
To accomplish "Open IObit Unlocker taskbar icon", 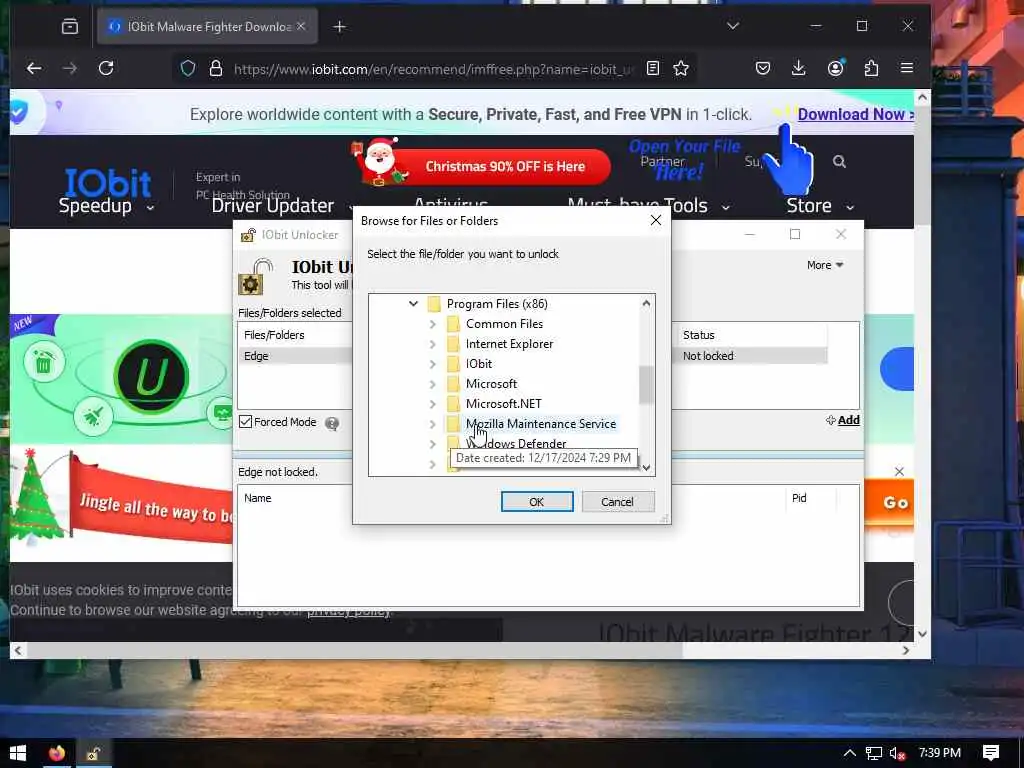I will (x=93, y=753).
